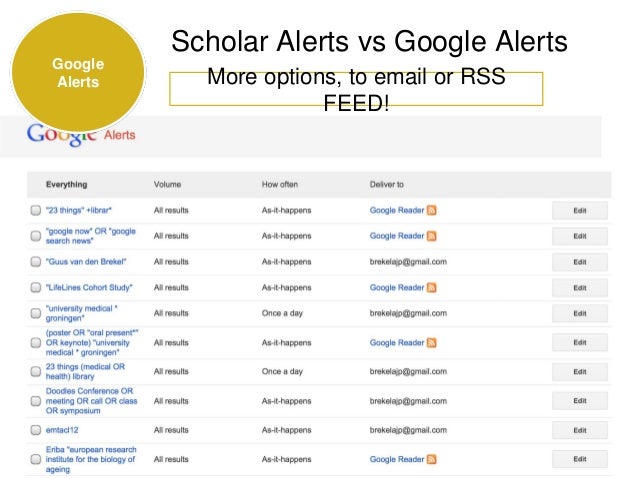The width and height of the screenshot is (638, 479).
Task: Click Edit button for emtacl12 alert
Action: coord(580,430)
